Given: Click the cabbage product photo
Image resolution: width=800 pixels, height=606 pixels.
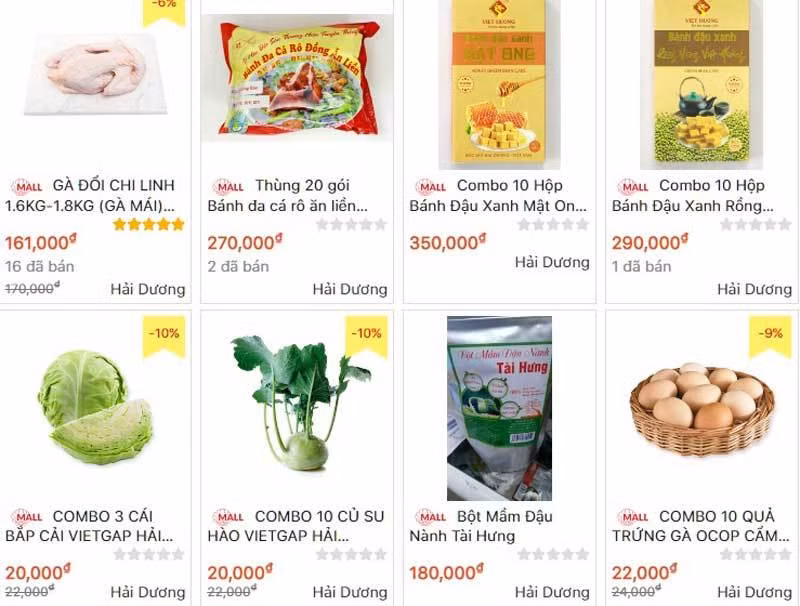Looking at the screenshot, I should pyautogui.click(x=95, y=407).
